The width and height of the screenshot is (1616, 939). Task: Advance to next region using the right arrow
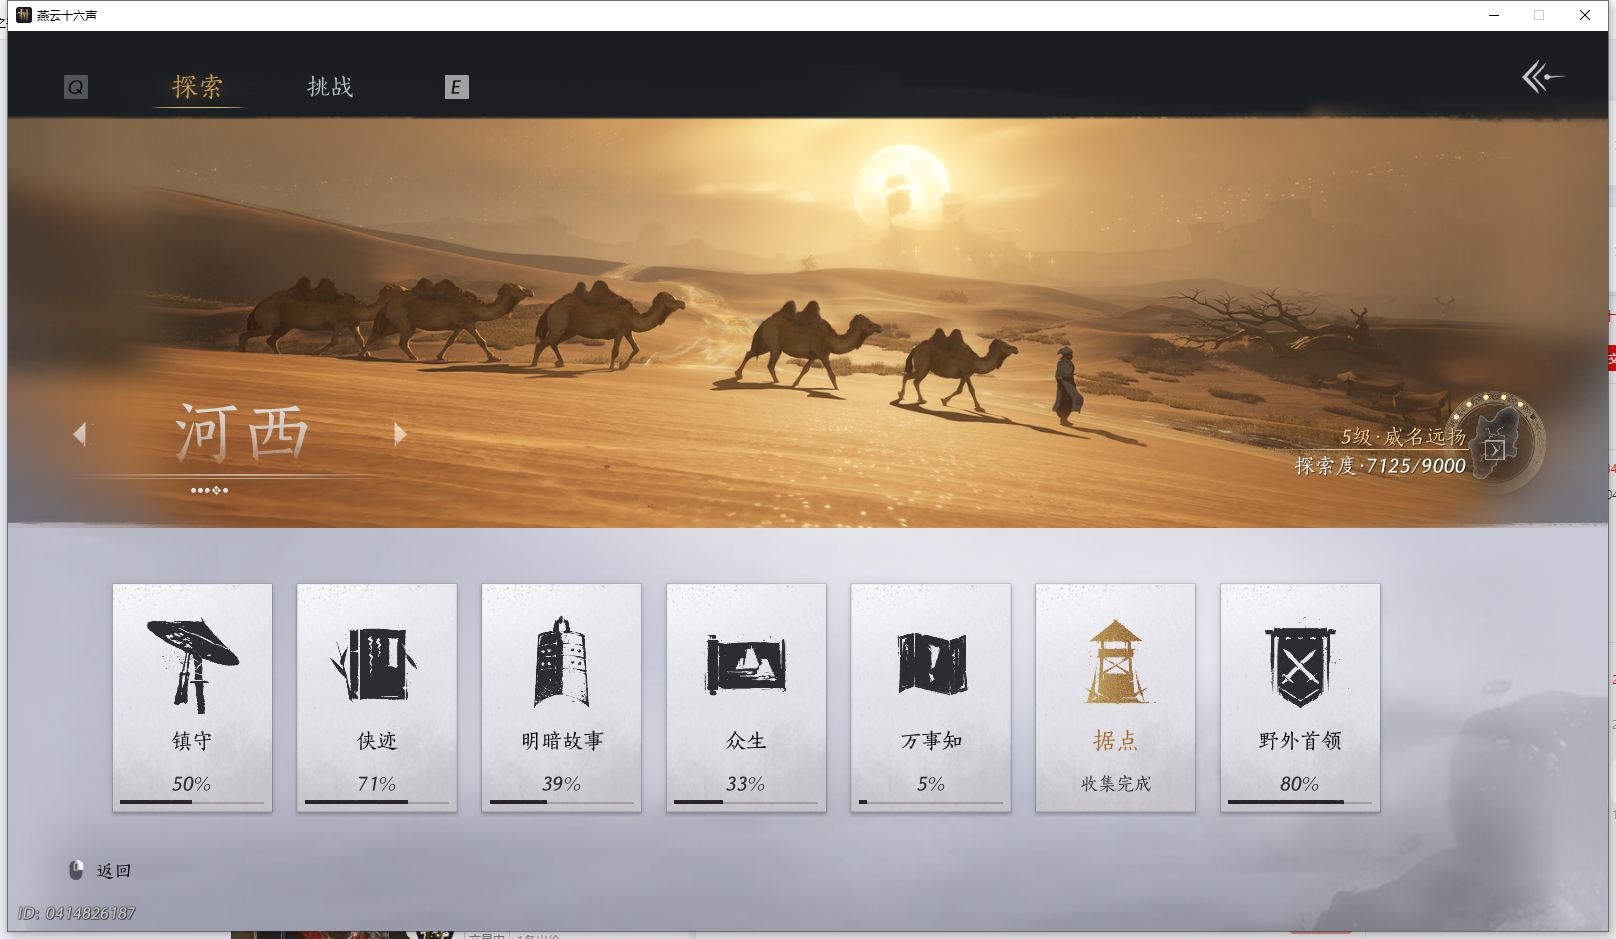[x=400, y=434]
